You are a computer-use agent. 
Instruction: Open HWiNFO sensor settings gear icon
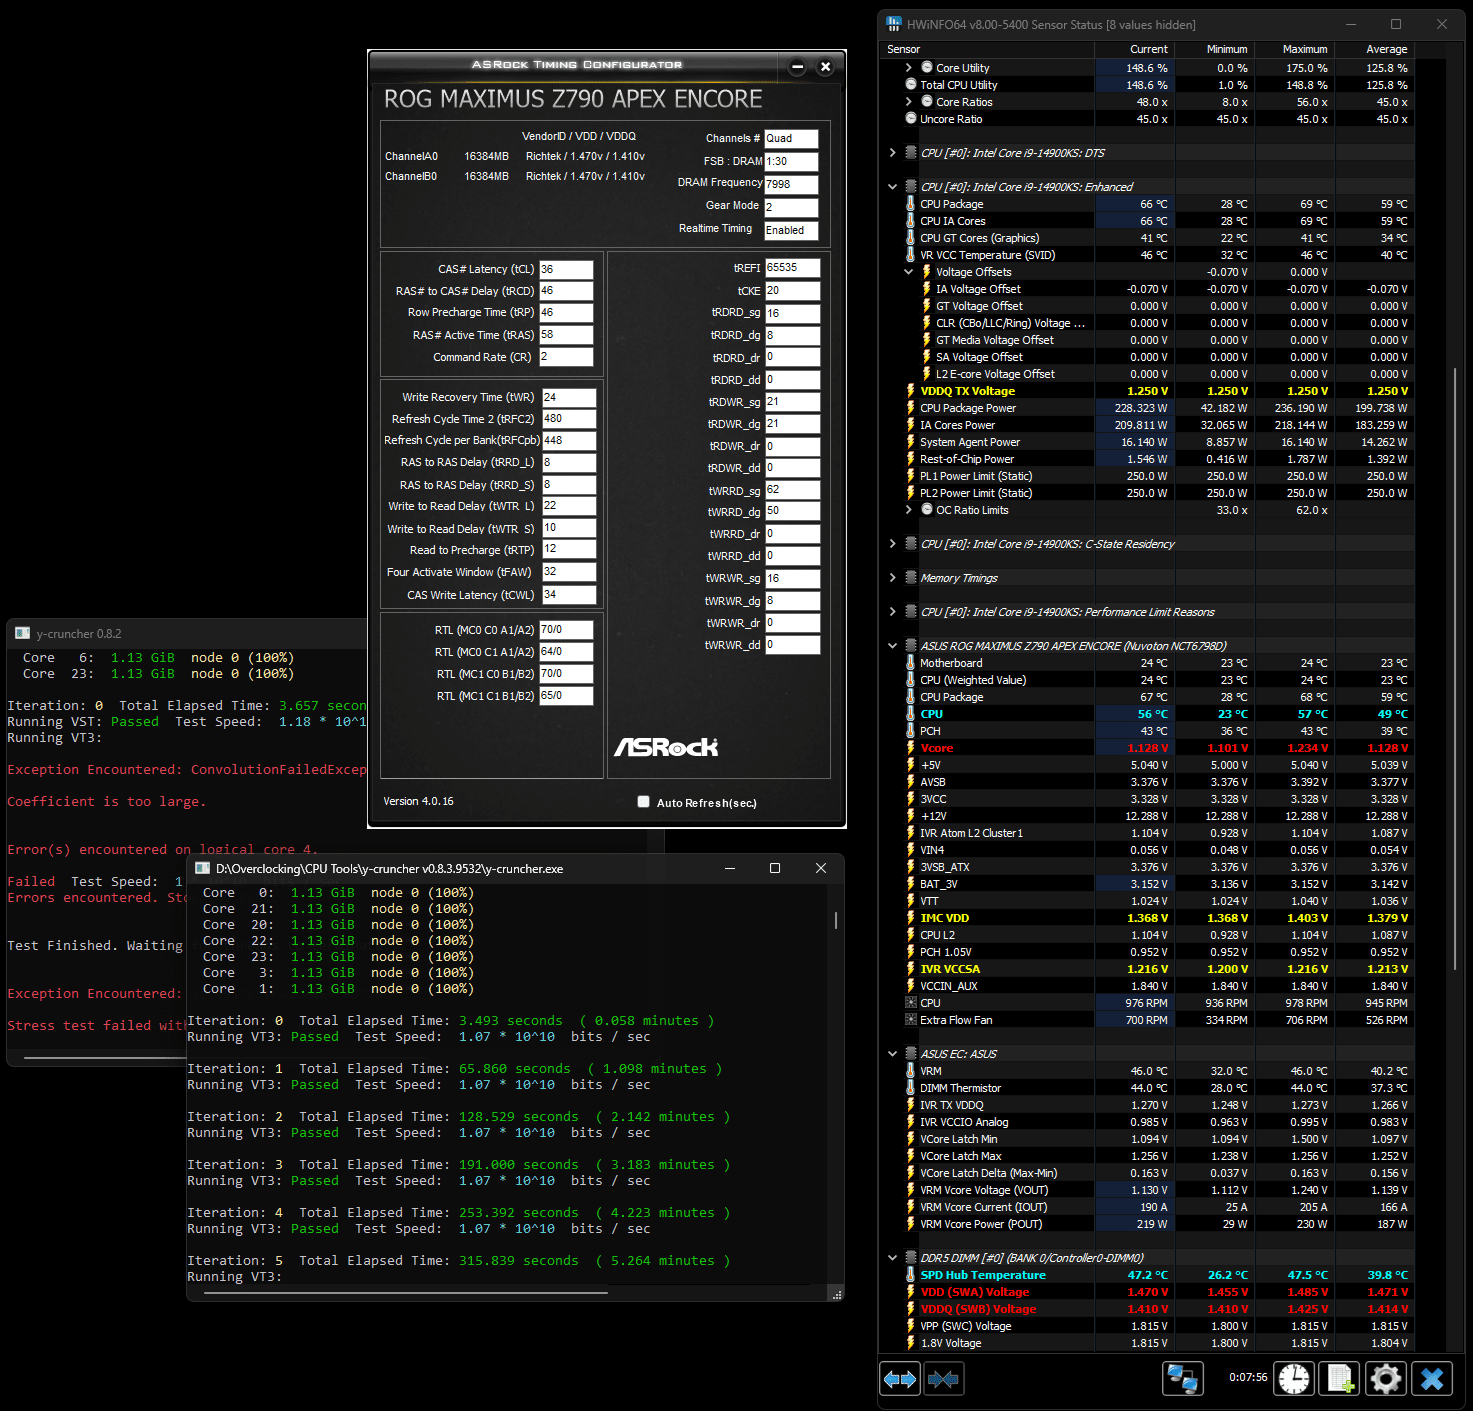[x=1386, y=1379]
